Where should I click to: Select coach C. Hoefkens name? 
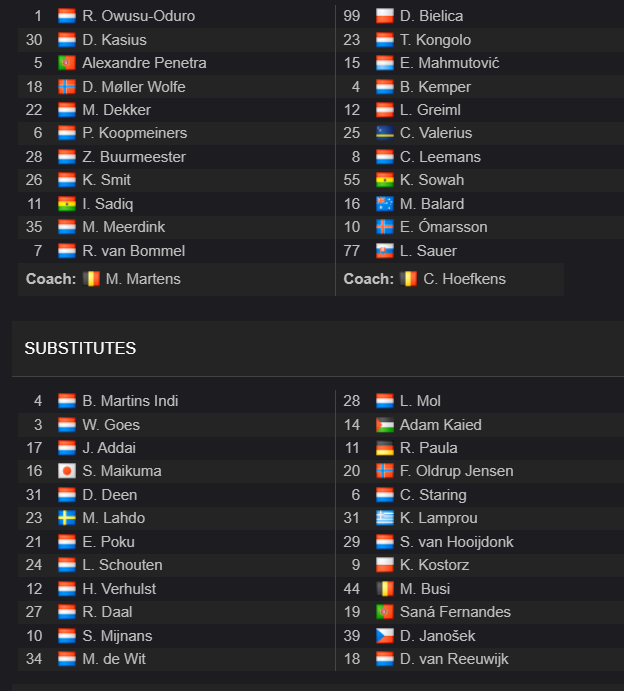[x=464, y=279]
